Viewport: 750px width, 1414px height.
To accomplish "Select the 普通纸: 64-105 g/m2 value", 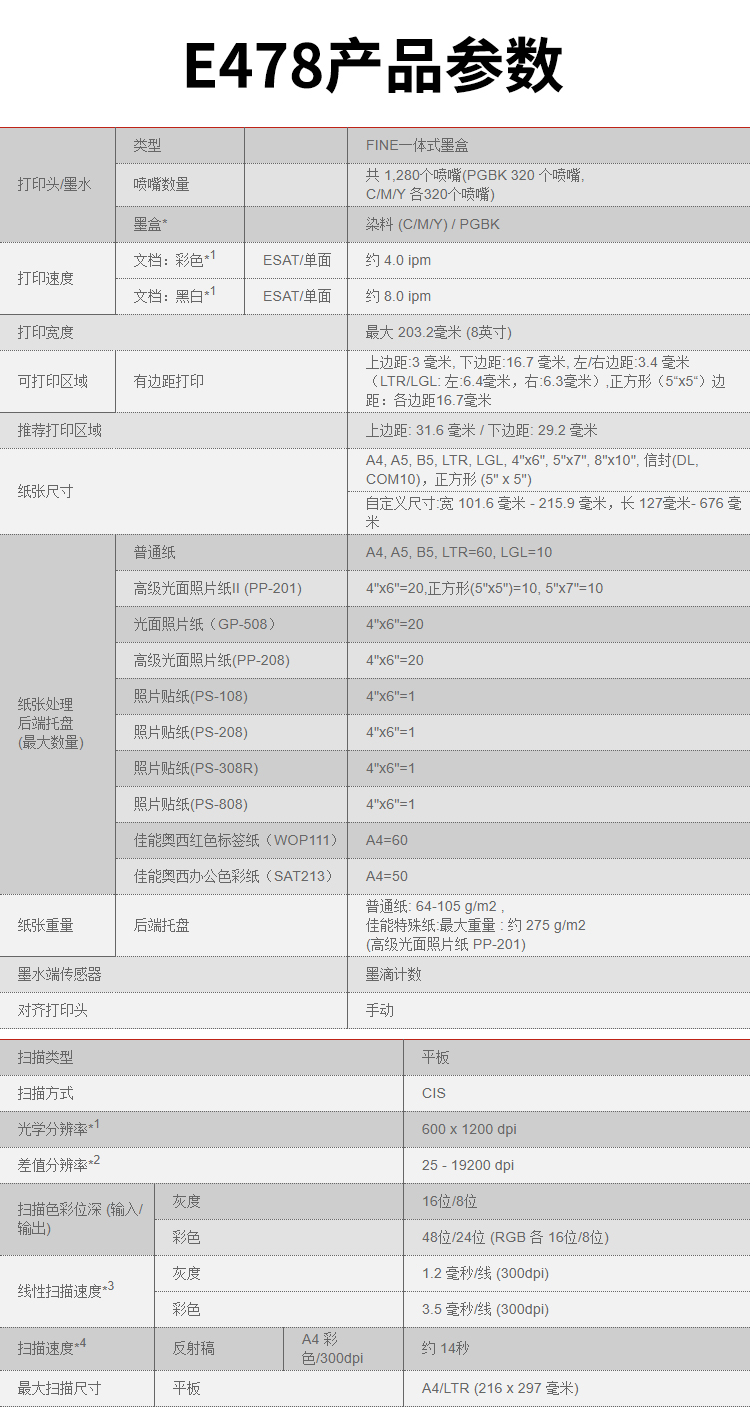I will [x=435, y=906].
